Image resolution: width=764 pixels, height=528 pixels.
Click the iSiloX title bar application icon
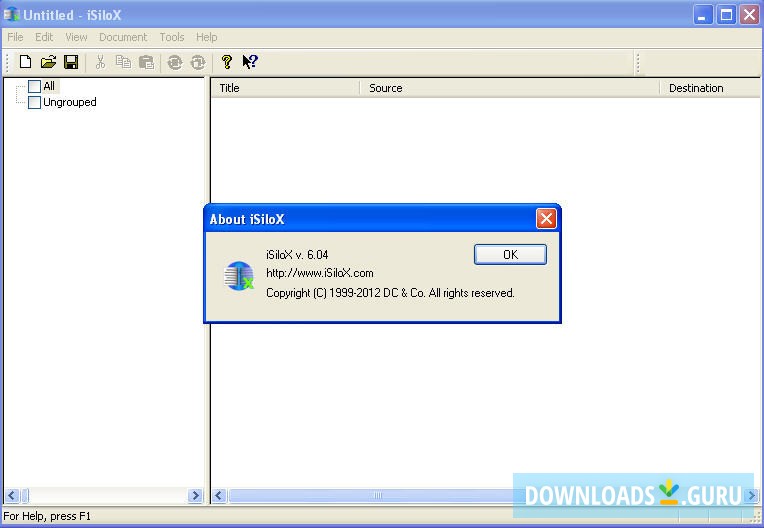(x=11, y=15)
